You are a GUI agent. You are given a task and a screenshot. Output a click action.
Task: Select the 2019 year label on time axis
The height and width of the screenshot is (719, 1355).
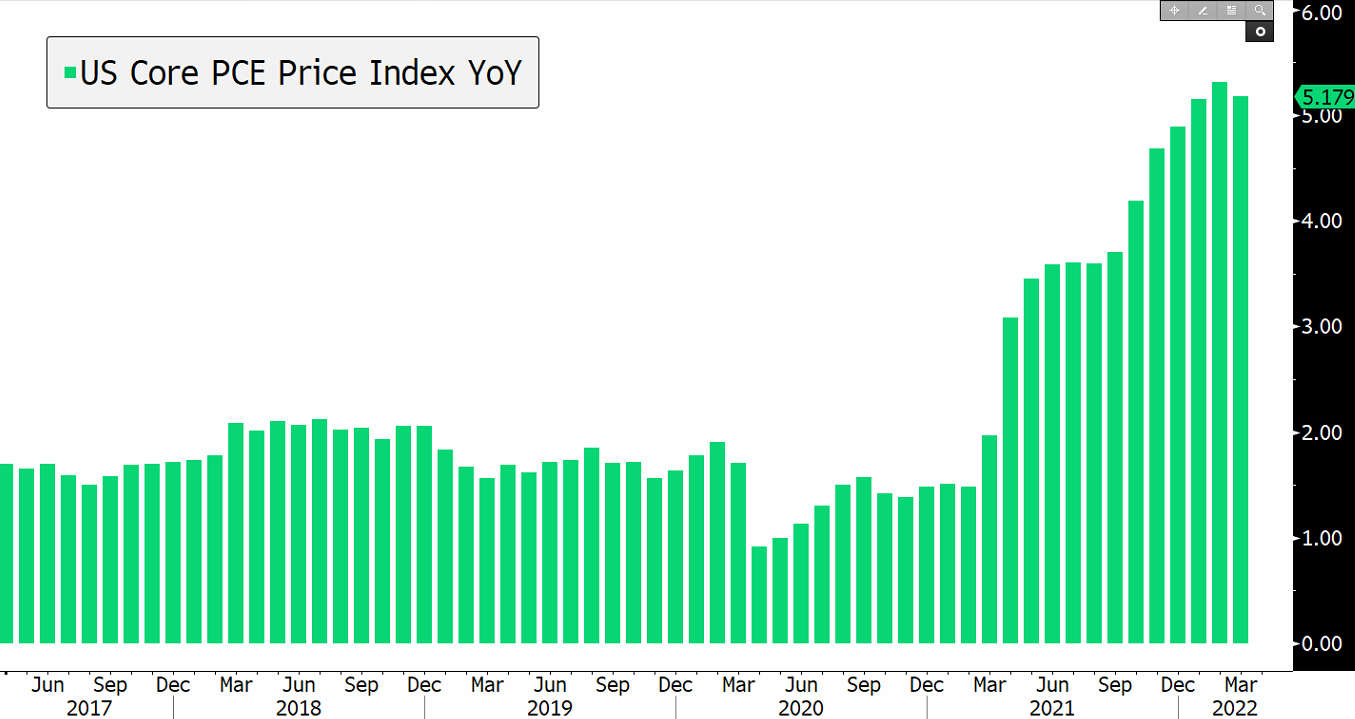point(550,708)
